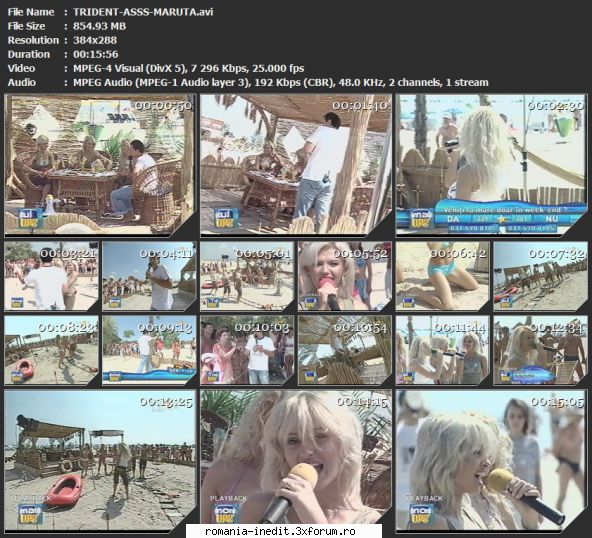
Task: Open the crowd frame at 00:10:03
Action: tap(247, 350)
